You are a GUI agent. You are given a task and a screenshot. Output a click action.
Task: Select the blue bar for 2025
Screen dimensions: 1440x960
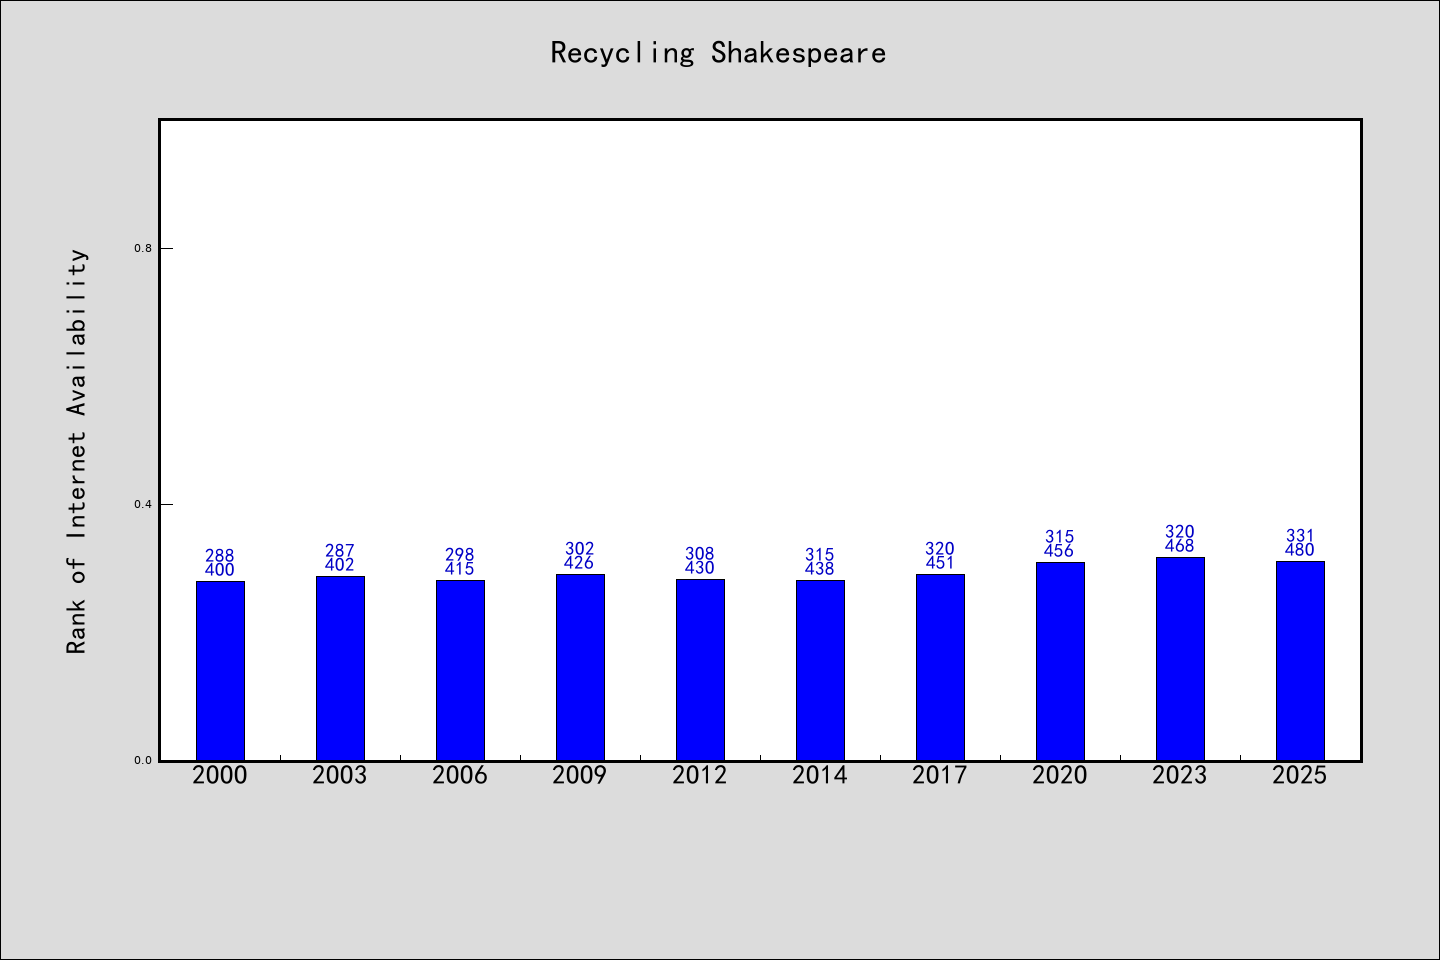(1300, 660)
